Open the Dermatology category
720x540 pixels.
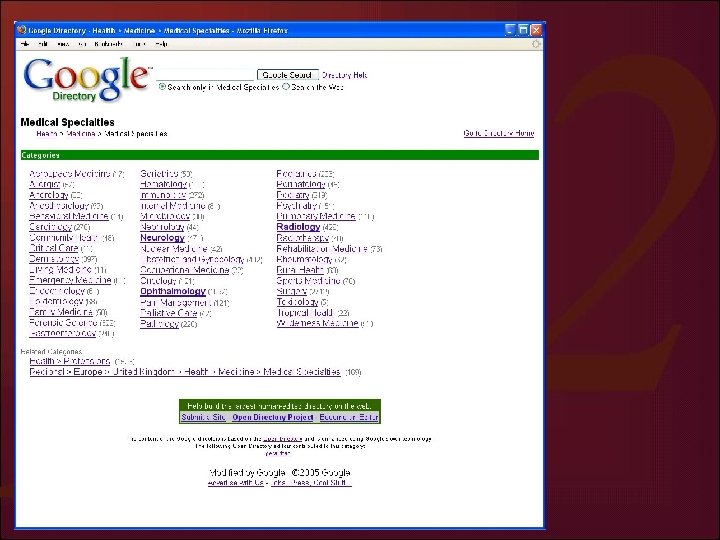coord(54,259)
